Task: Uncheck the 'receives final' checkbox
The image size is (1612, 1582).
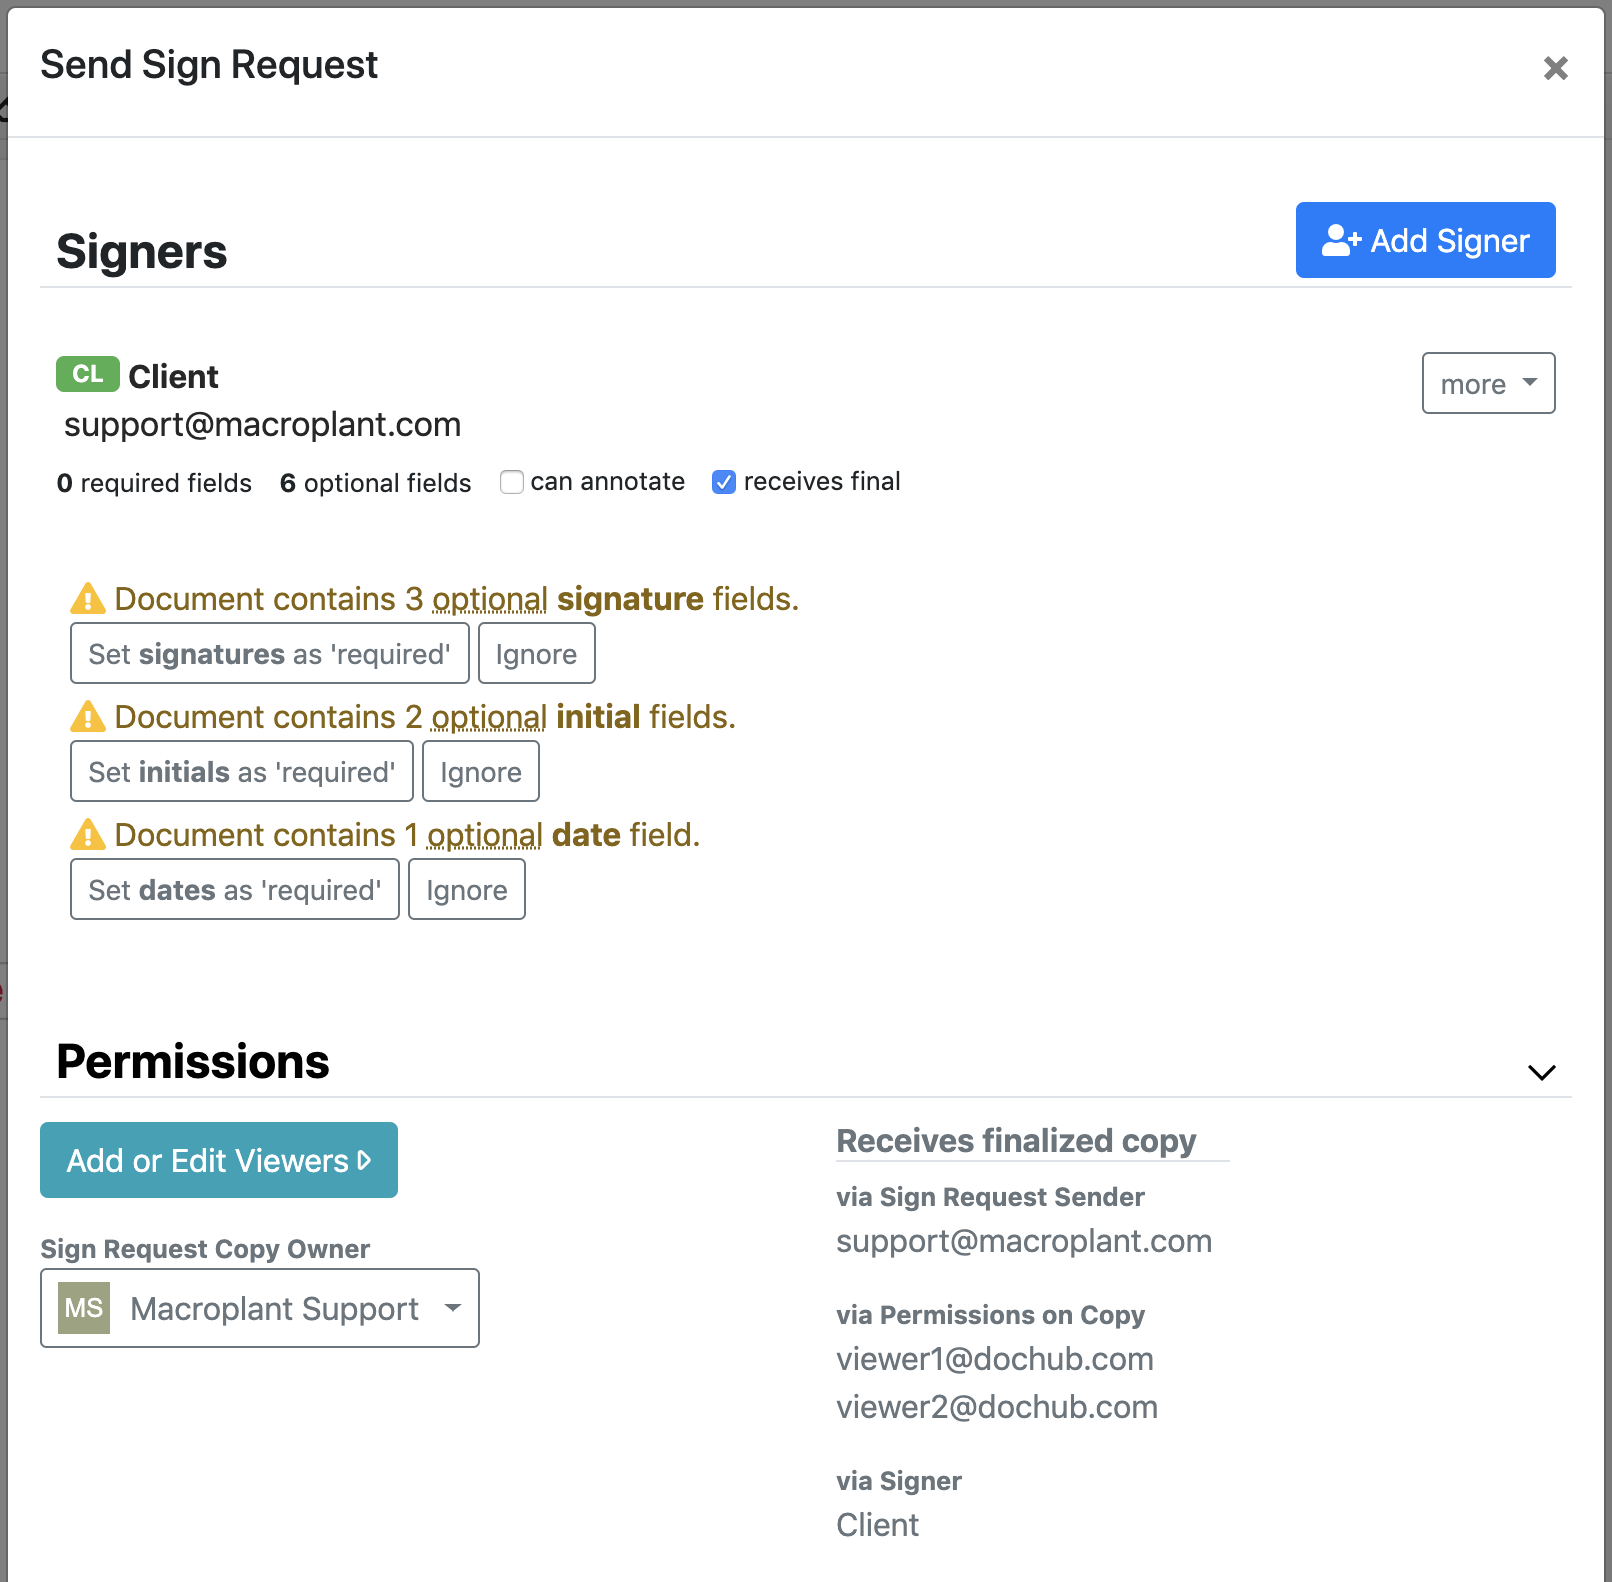Action: pyautogui.click(x=724, y=482)
